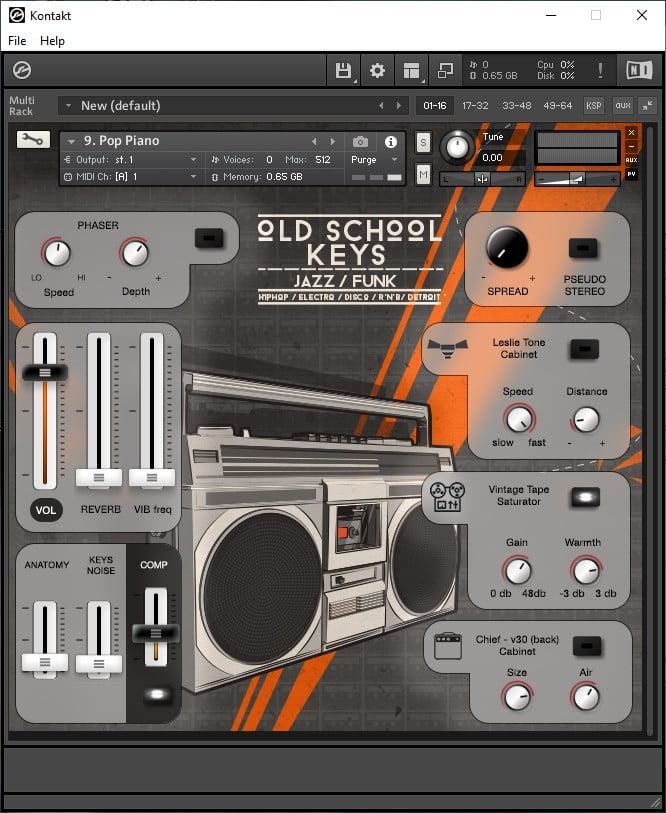Toggle the Leslie Tone Cabinet switch
This screenshot has width=666, height=813.
point(585,349)
